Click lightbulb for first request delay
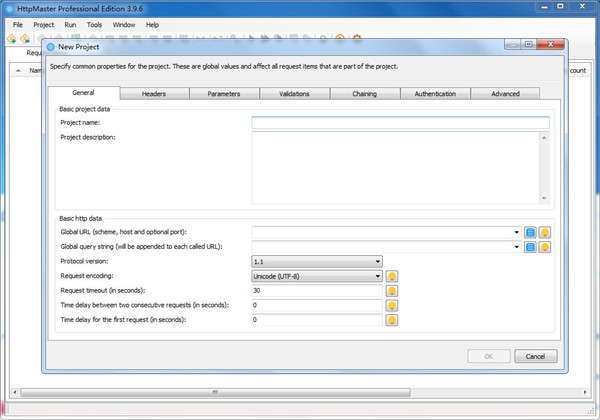The height and width of the screenshot is (420, 600). (392, 320)
